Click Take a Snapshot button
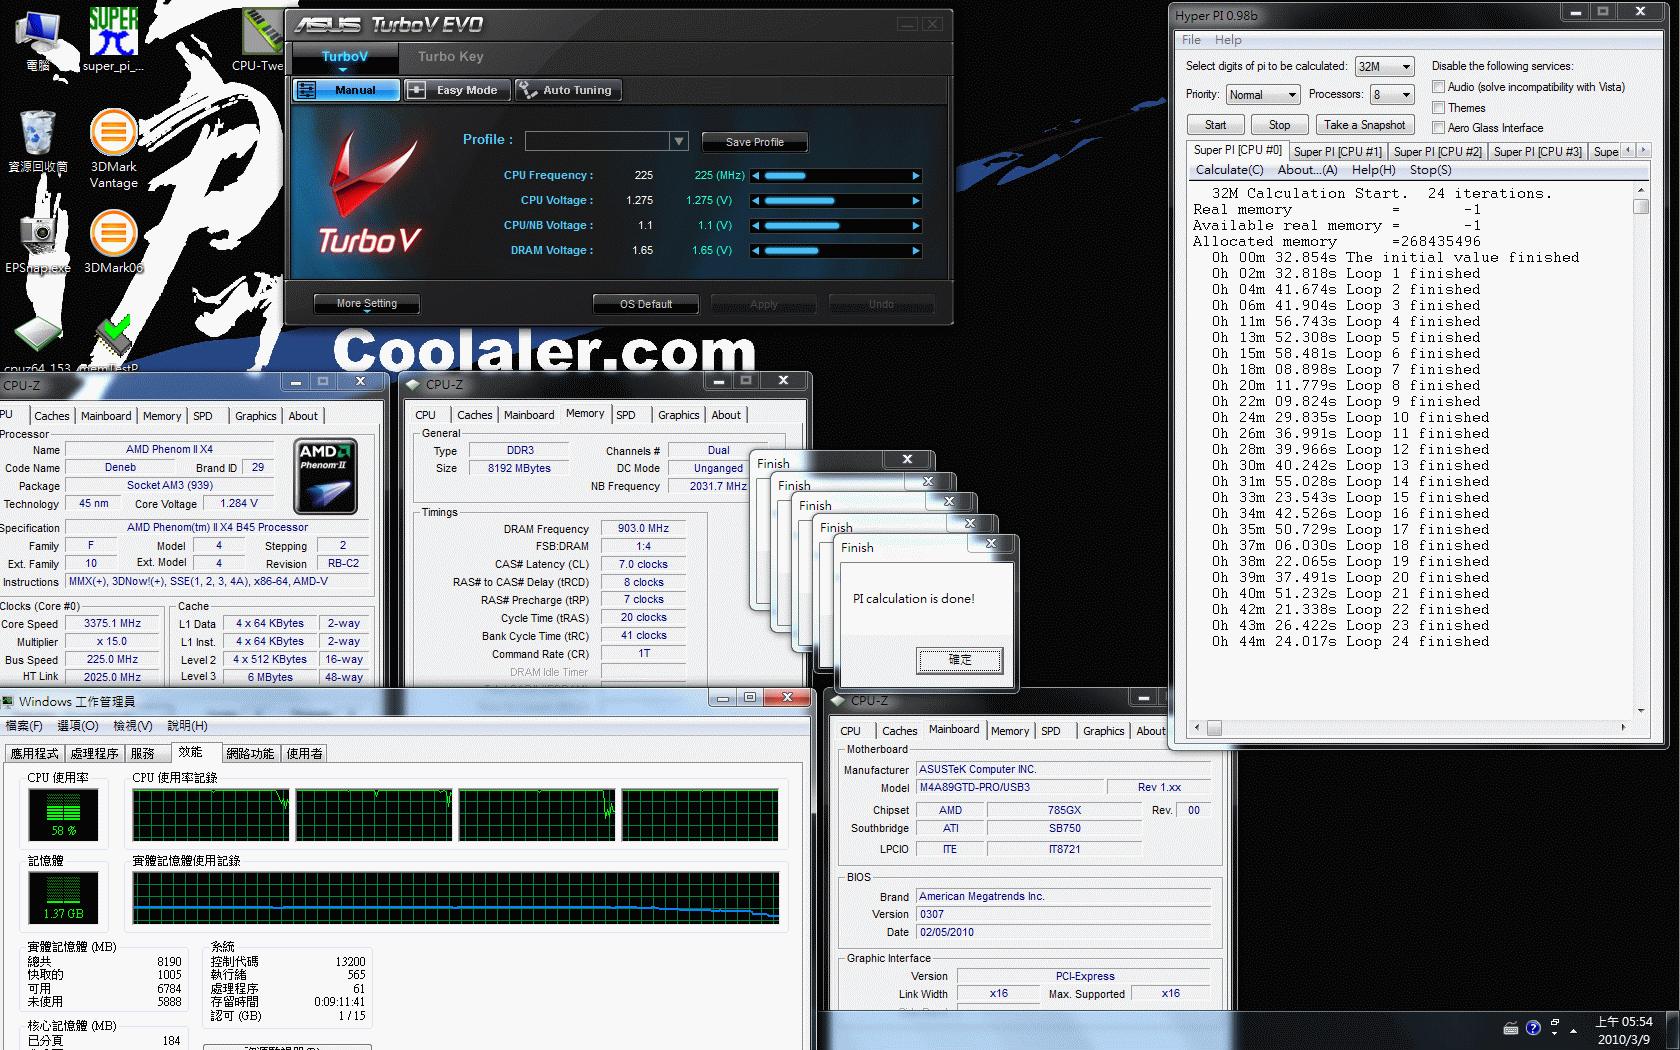This screenshot has width=1680, height=1050. coord(1364,125)
